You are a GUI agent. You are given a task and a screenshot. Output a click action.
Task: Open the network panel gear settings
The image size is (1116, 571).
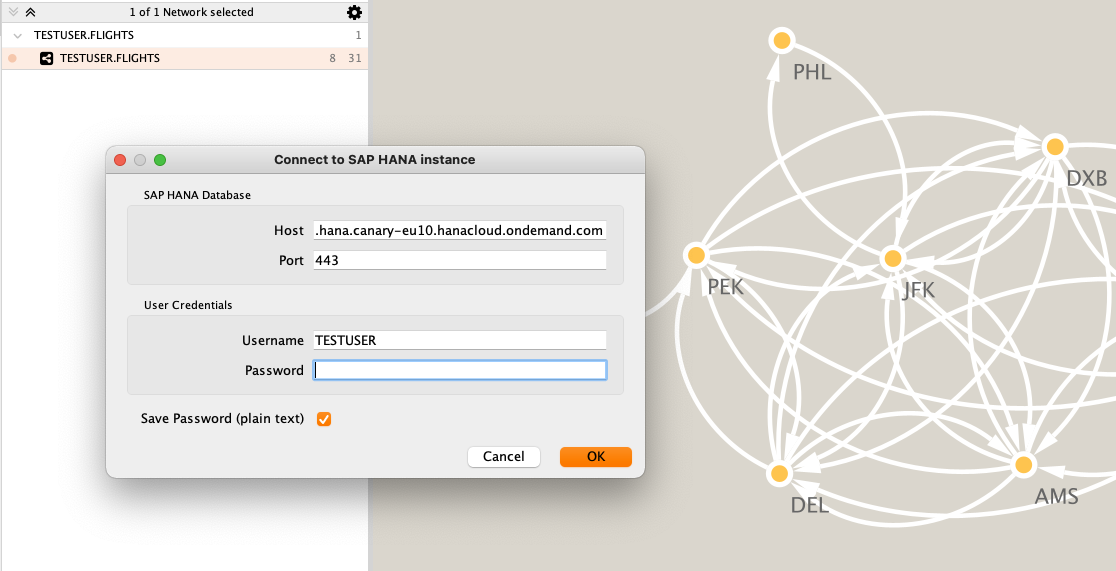pos(354,12)
